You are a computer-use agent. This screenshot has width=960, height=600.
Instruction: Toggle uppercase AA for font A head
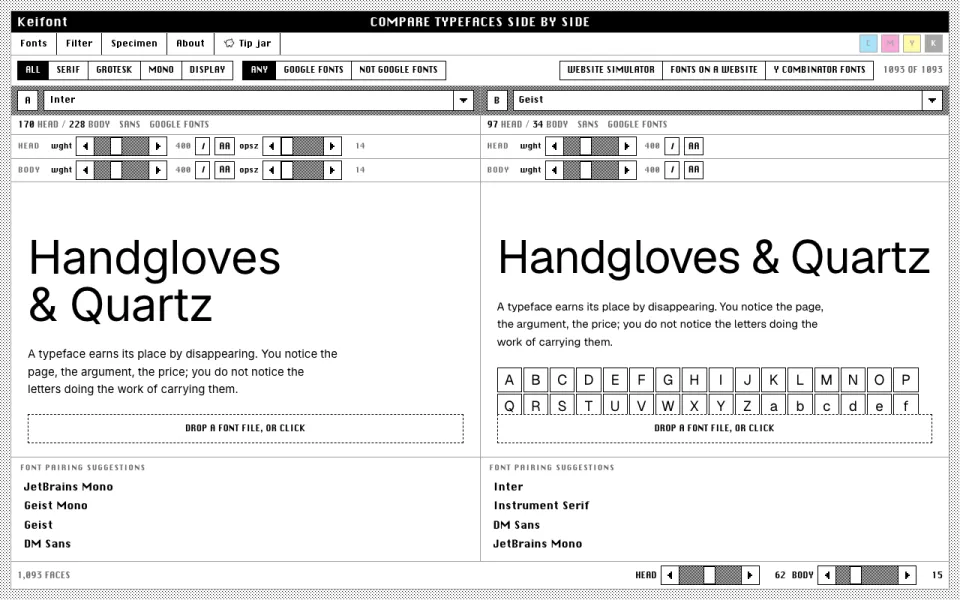pyautogui.click(x=225, y=146)
